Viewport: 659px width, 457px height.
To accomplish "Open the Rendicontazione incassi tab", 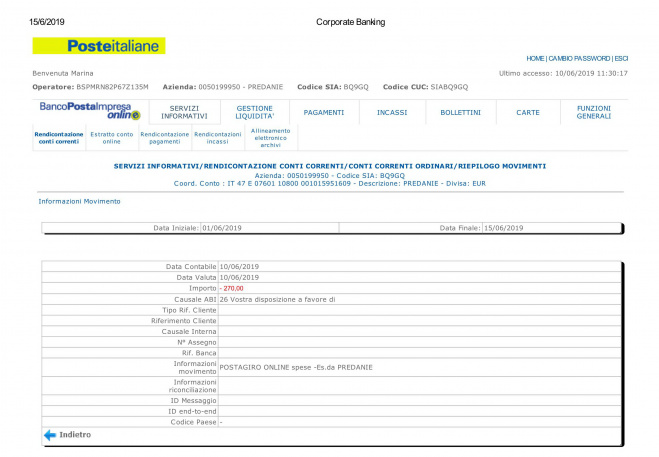I will click(x=217, y=138).
